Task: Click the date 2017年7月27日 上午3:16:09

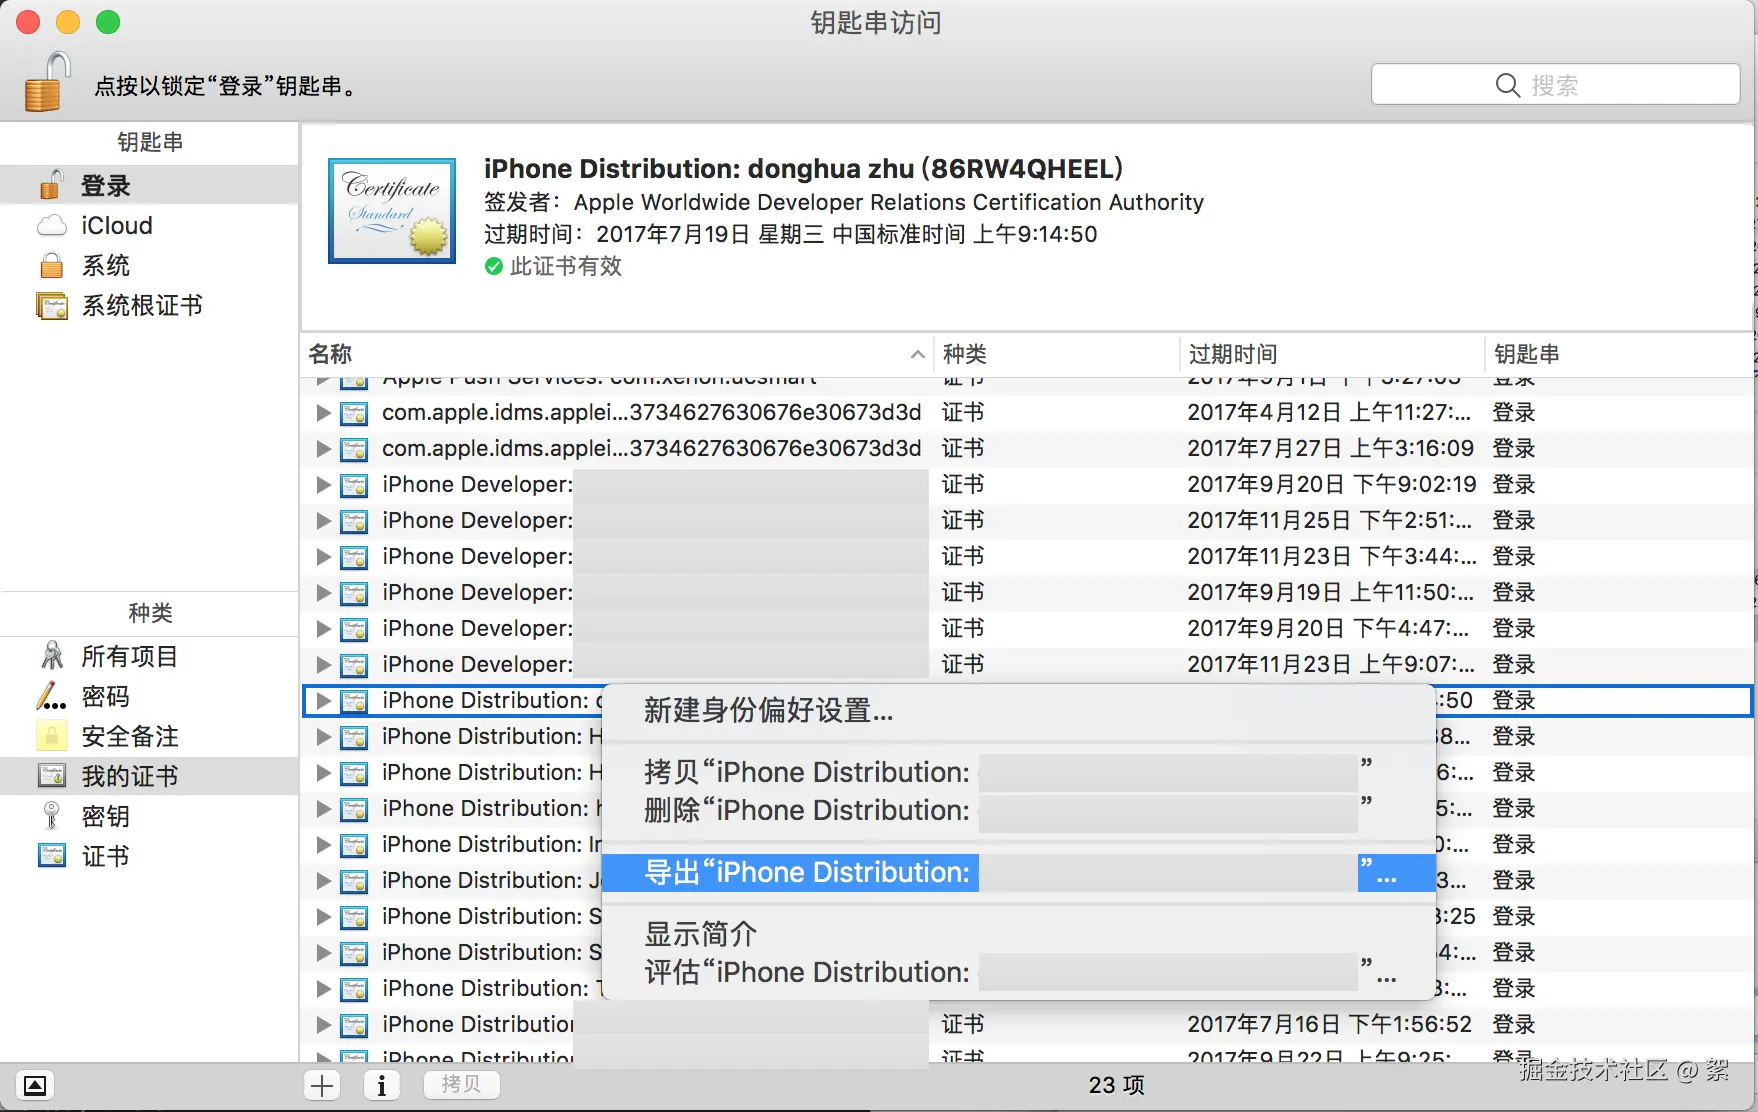Action: pos(1331,449)
